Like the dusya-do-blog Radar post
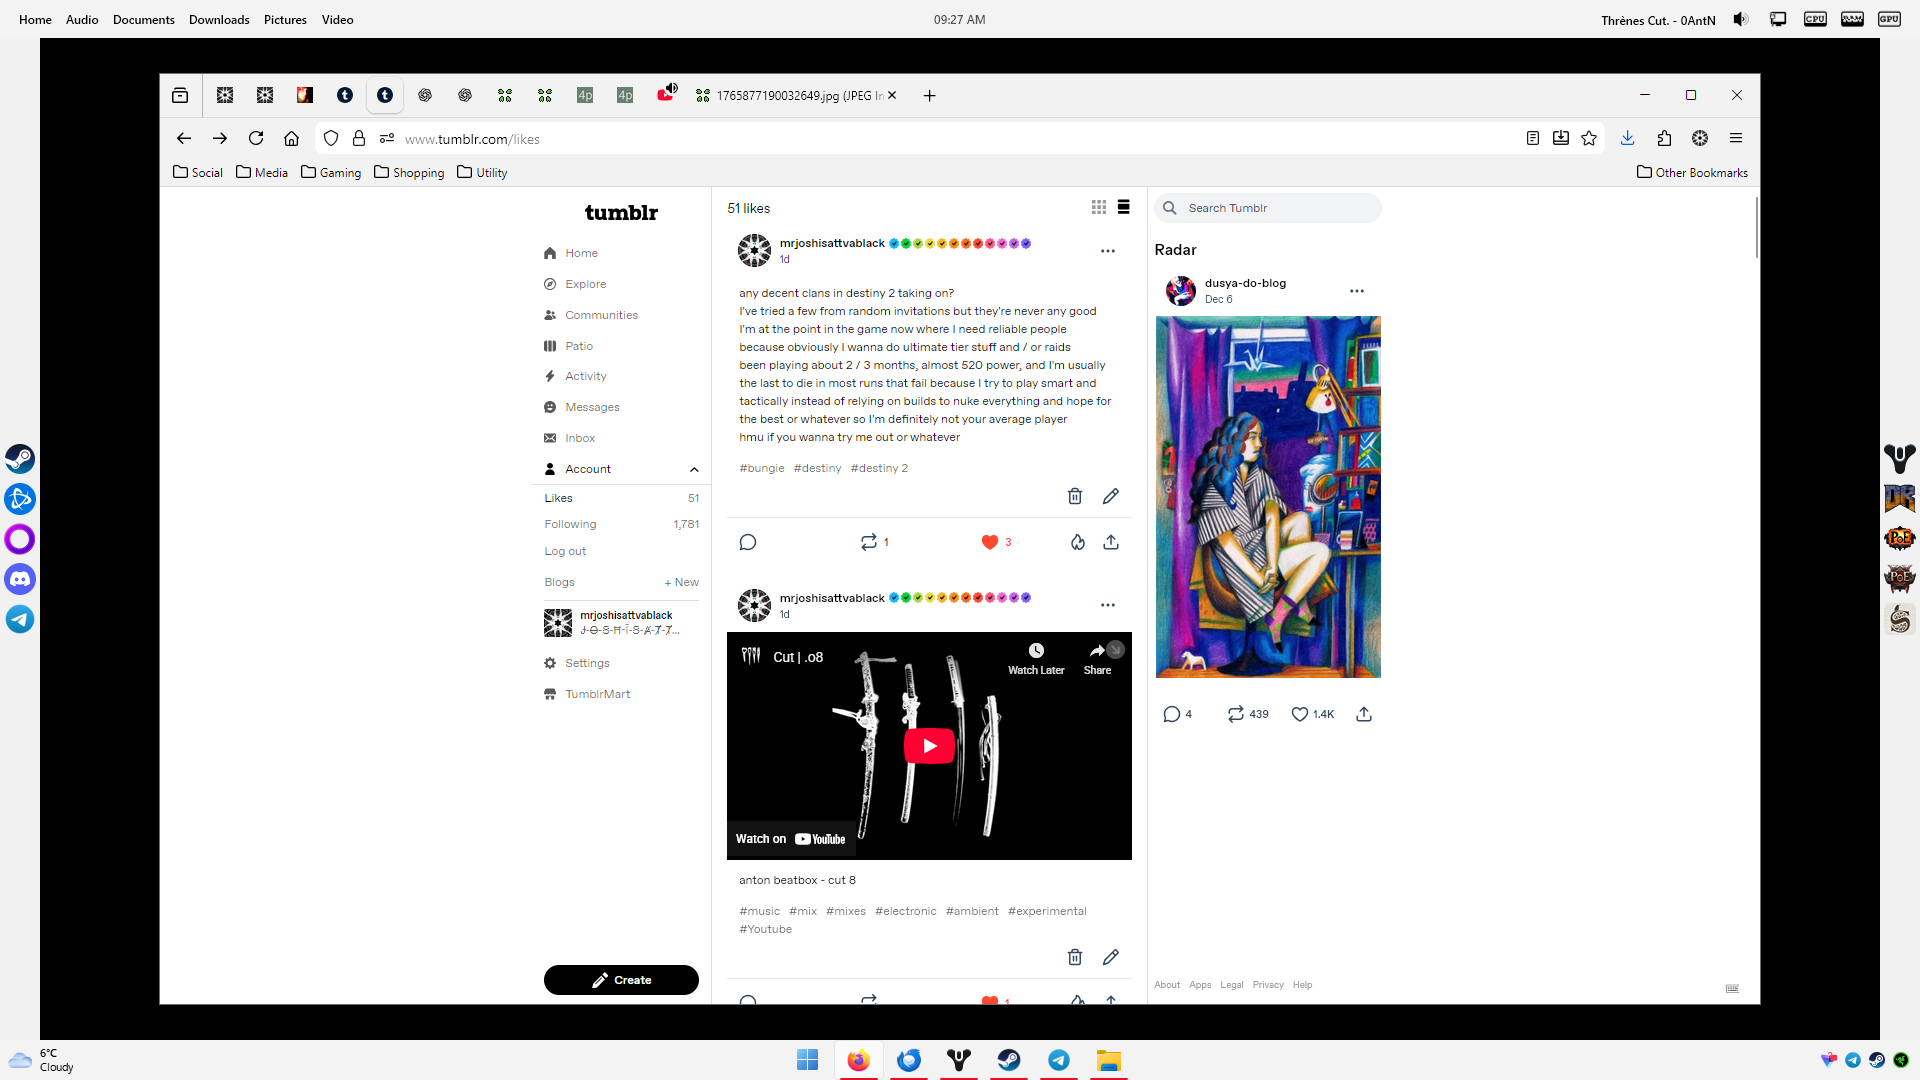This screenshot has height=1080, width=1920. pos(1299,714)
